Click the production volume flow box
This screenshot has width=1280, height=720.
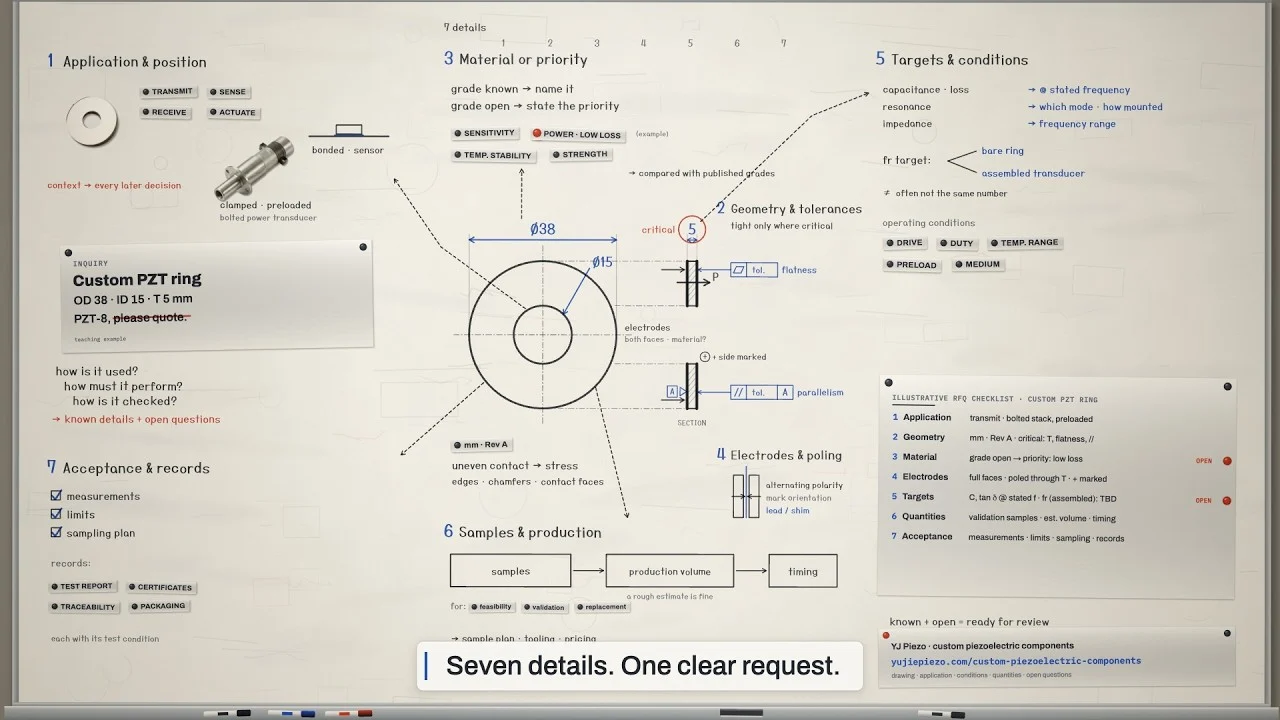pos(670,571)
